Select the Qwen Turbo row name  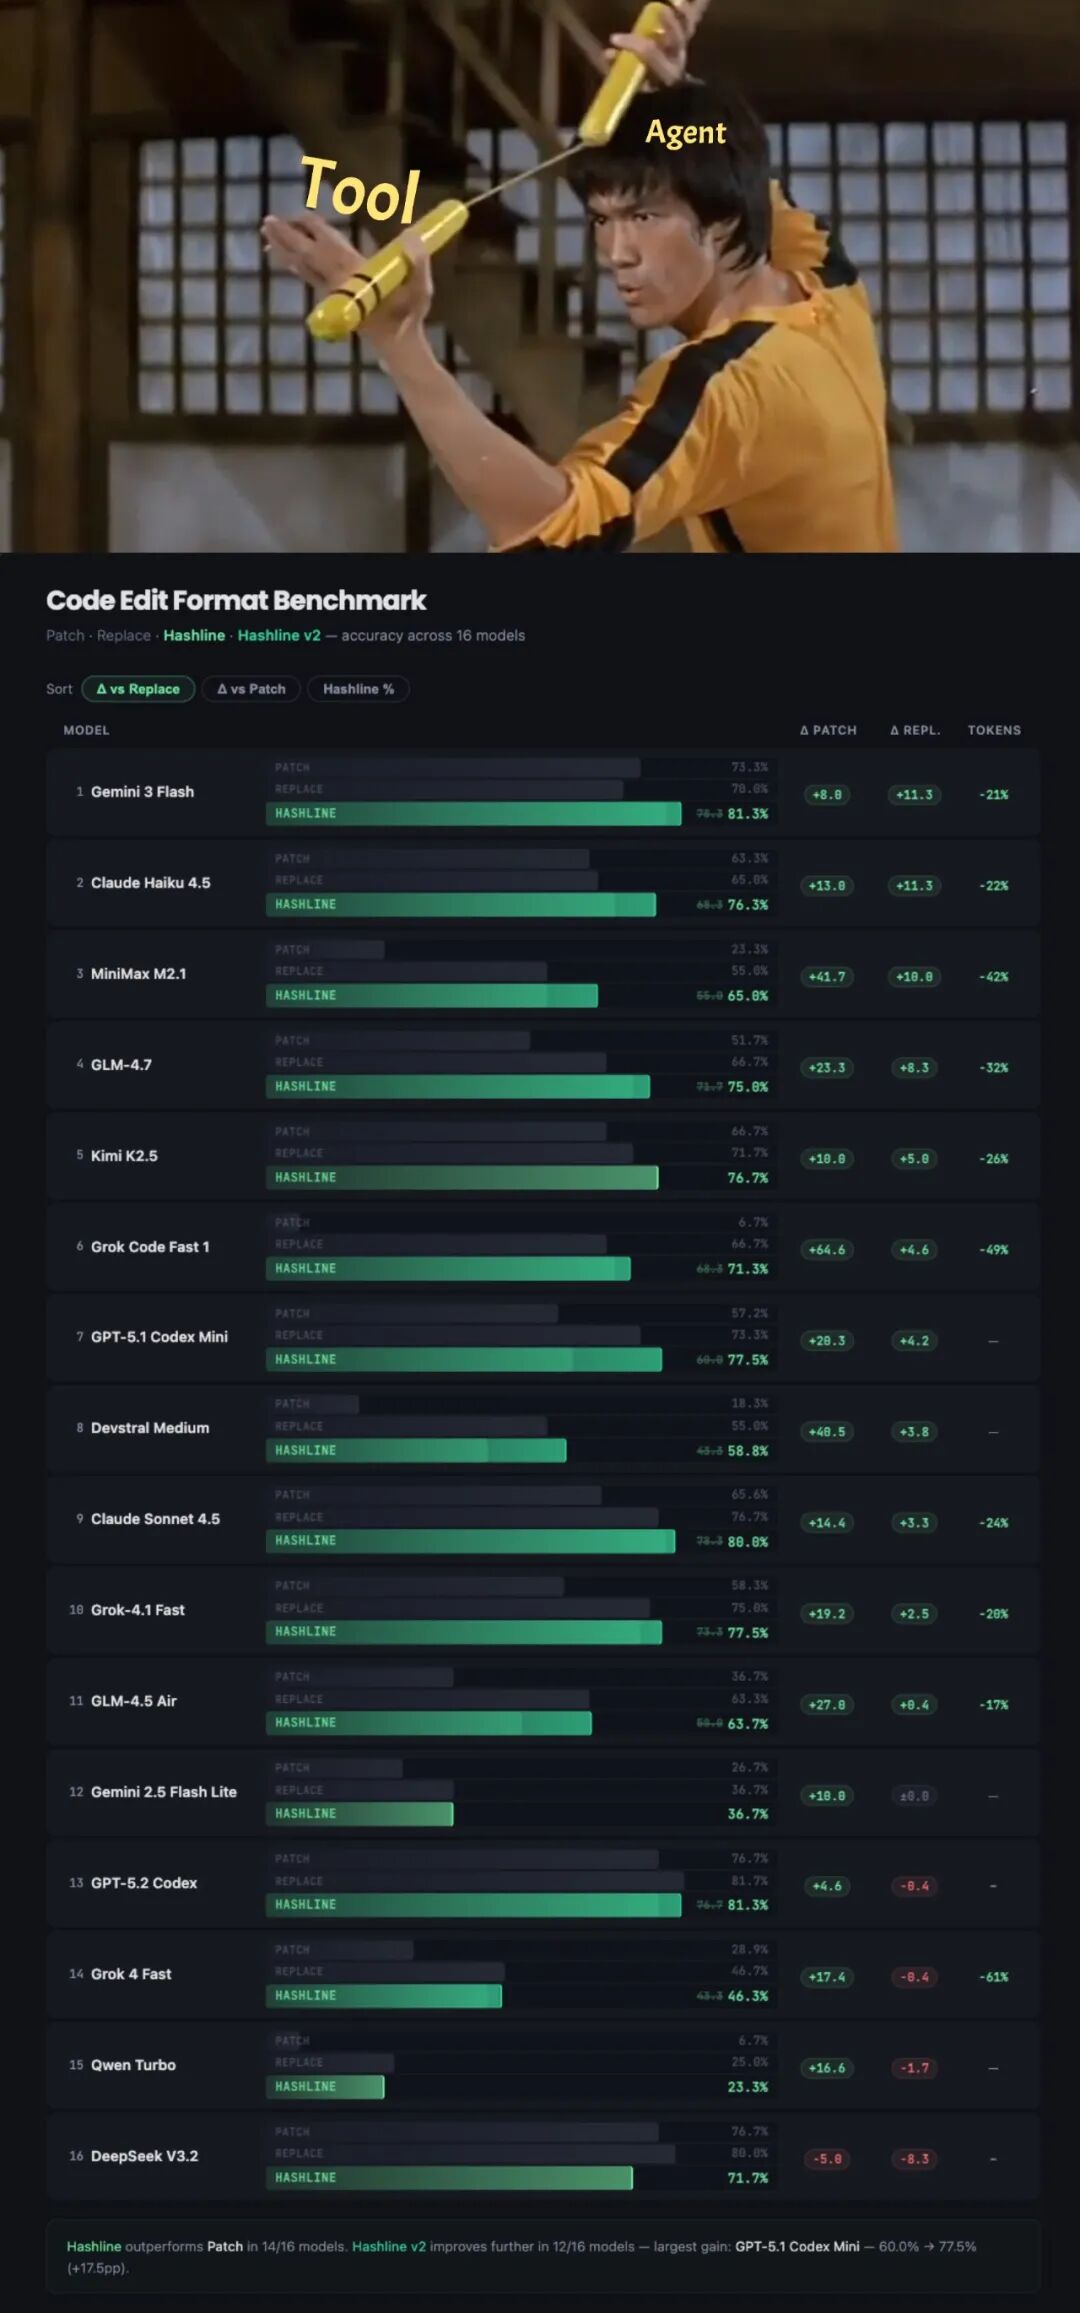(x=133, y=2065)
